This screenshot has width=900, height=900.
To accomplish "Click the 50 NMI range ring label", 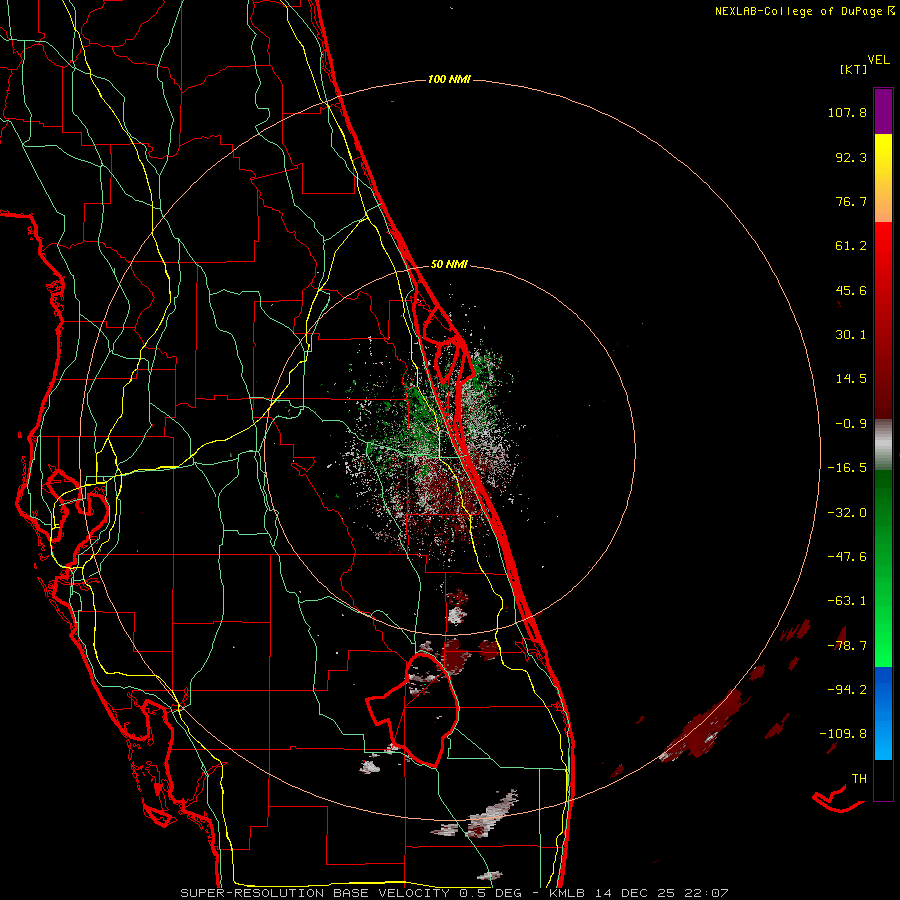I will 449,264.
